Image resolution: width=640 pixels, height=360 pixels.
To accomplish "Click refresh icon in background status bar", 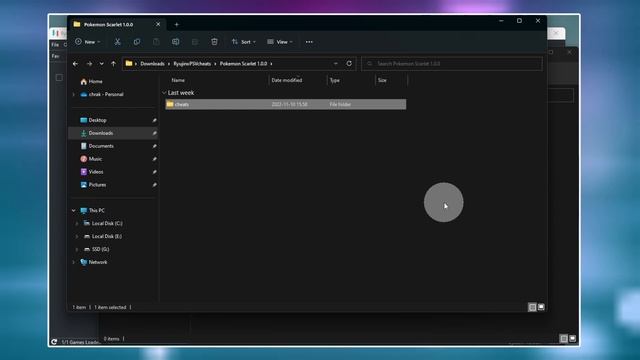I will pos(54,342).
